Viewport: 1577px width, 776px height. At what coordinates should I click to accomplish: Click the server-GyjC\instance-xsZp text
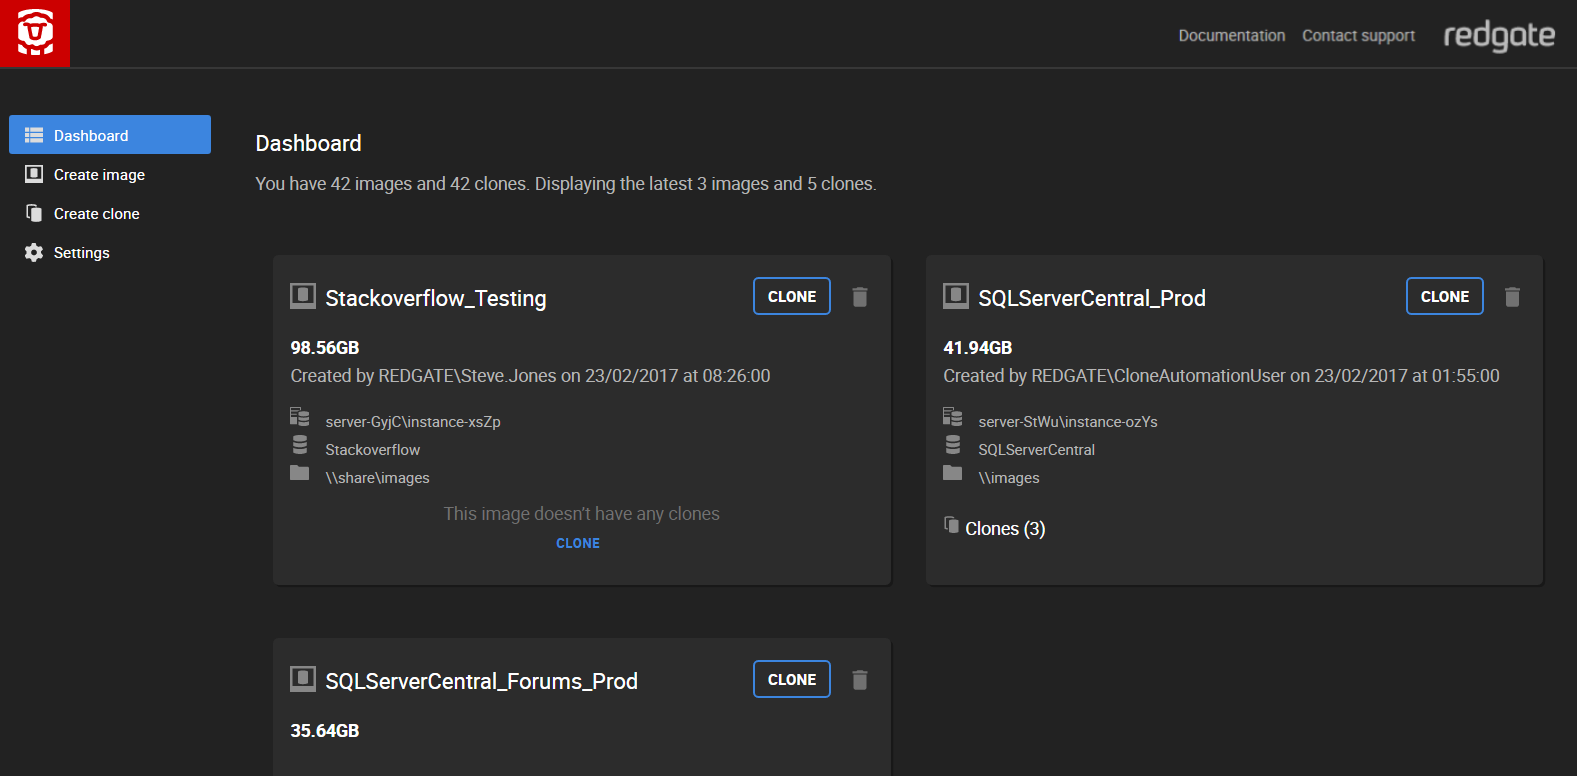[413, 422]
